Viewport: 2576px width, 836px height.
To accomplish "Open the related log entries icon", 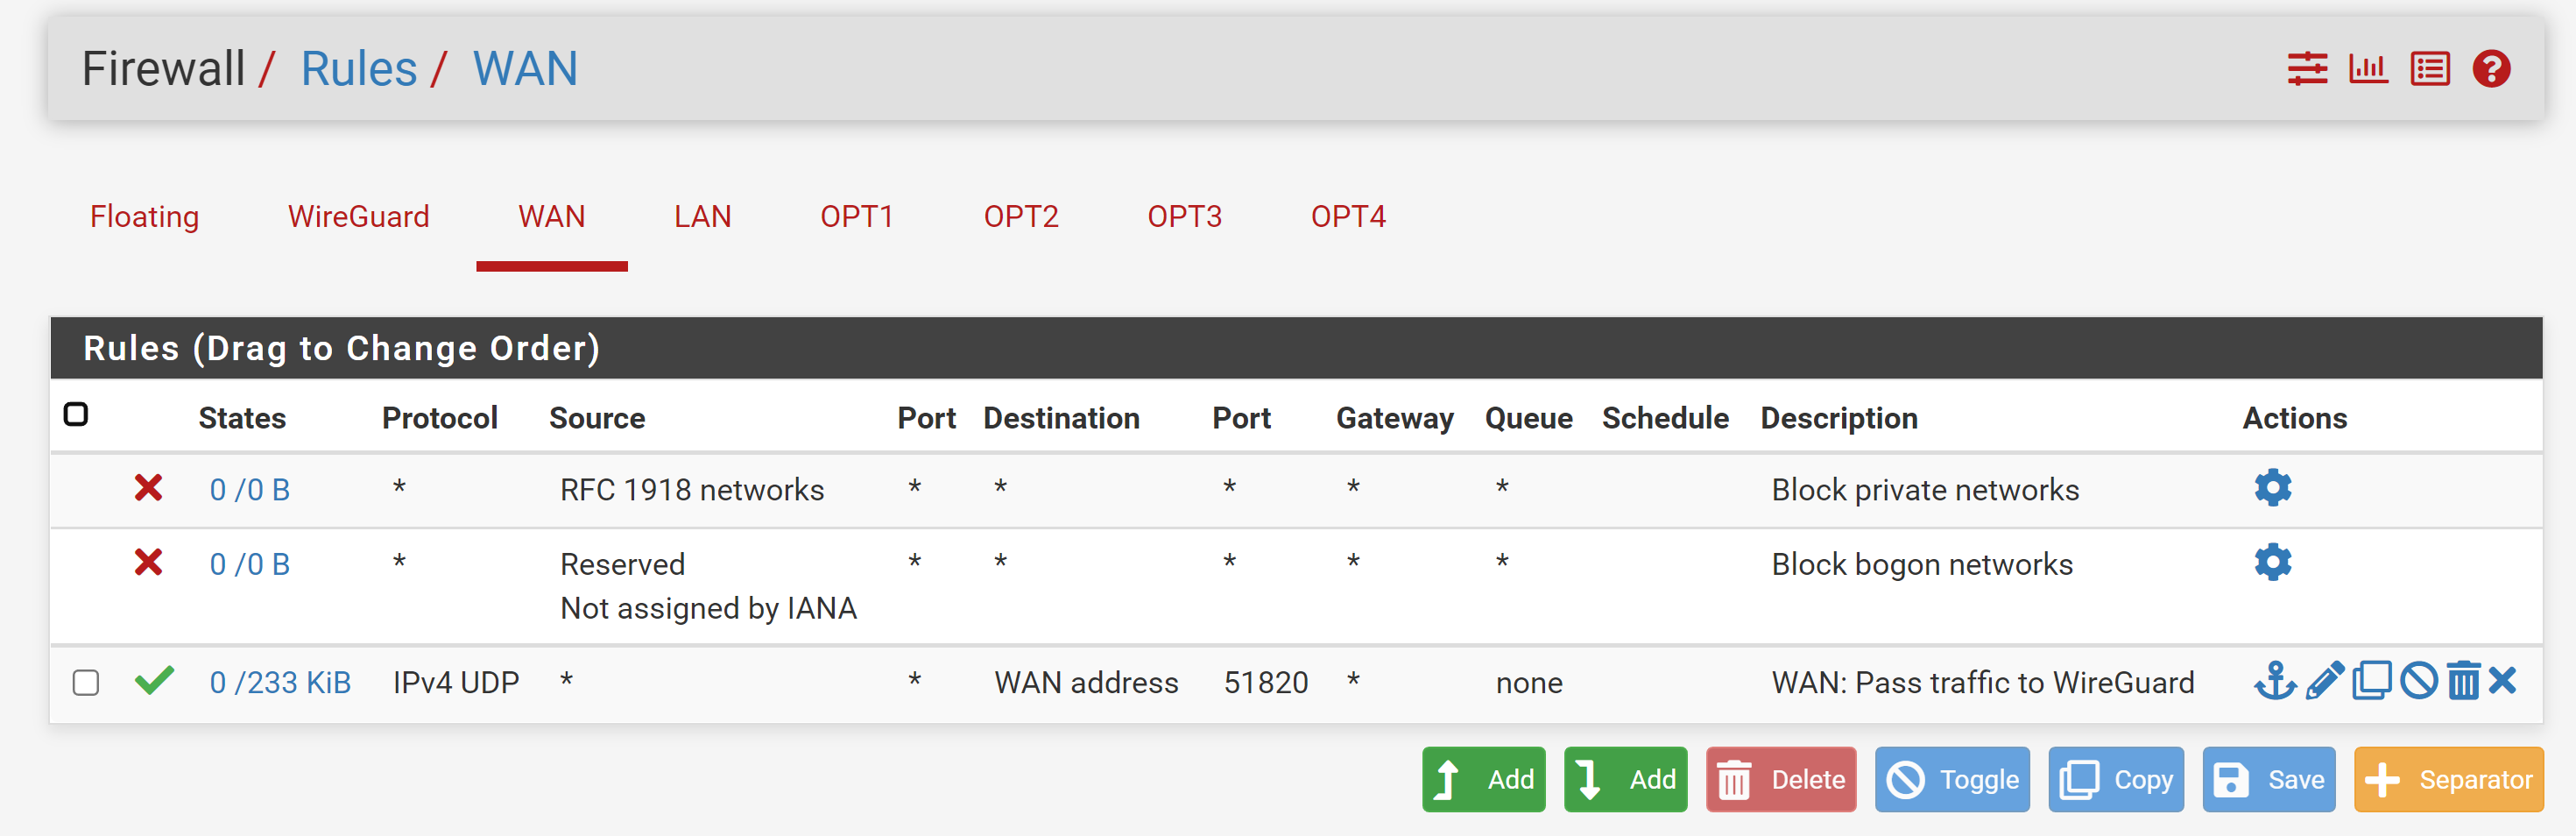I will click(x=2430, y=69).
